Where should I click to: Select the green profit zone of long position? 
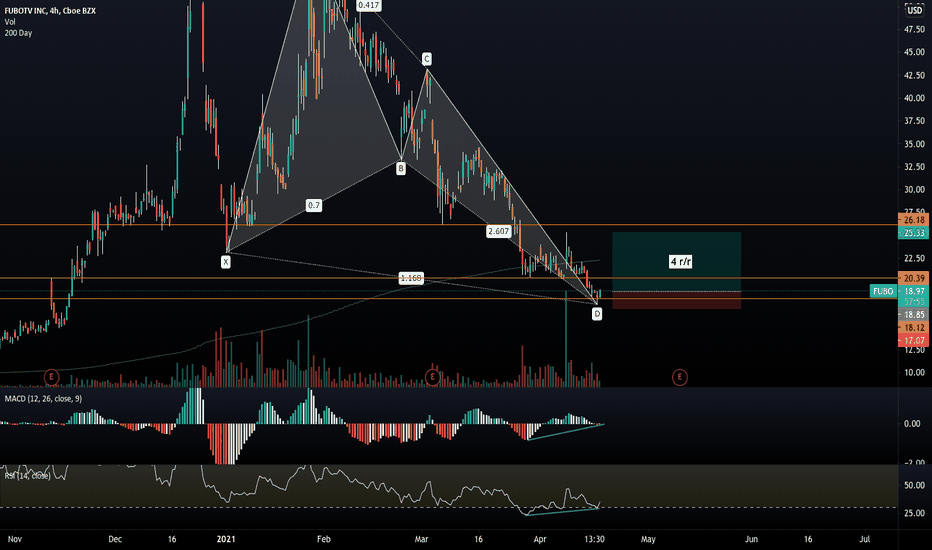[676, 262]
